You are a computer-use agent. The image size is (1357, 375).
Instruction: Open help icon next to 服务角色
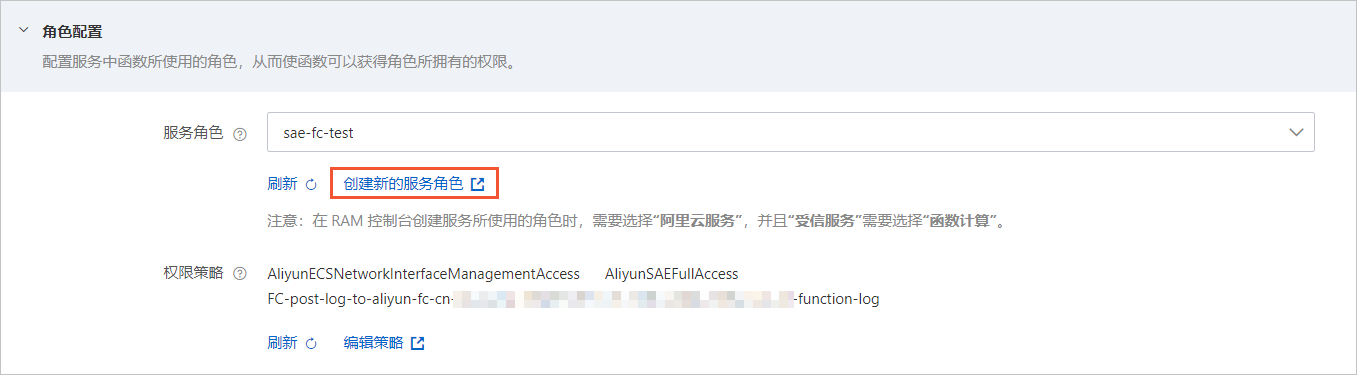click(x=239, y=133)
